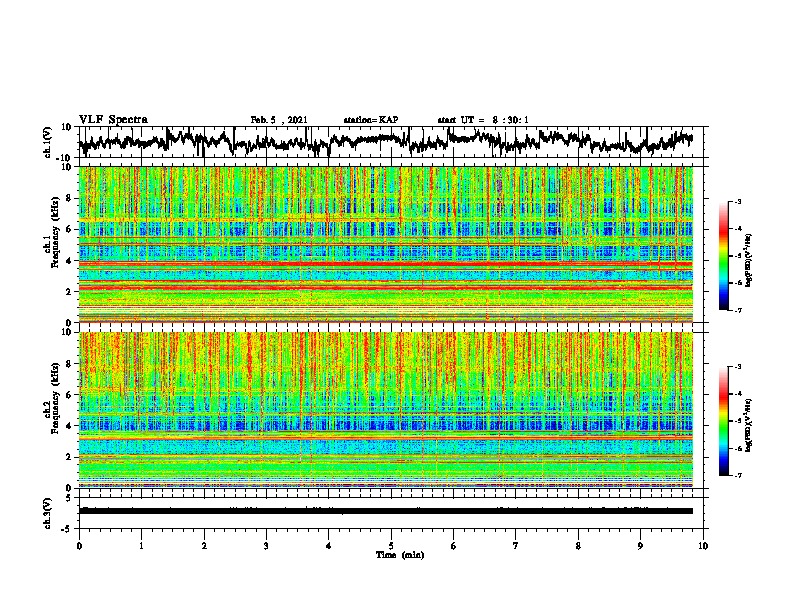
Task: Click time axis tick label "4"
Action: point(329,546)
